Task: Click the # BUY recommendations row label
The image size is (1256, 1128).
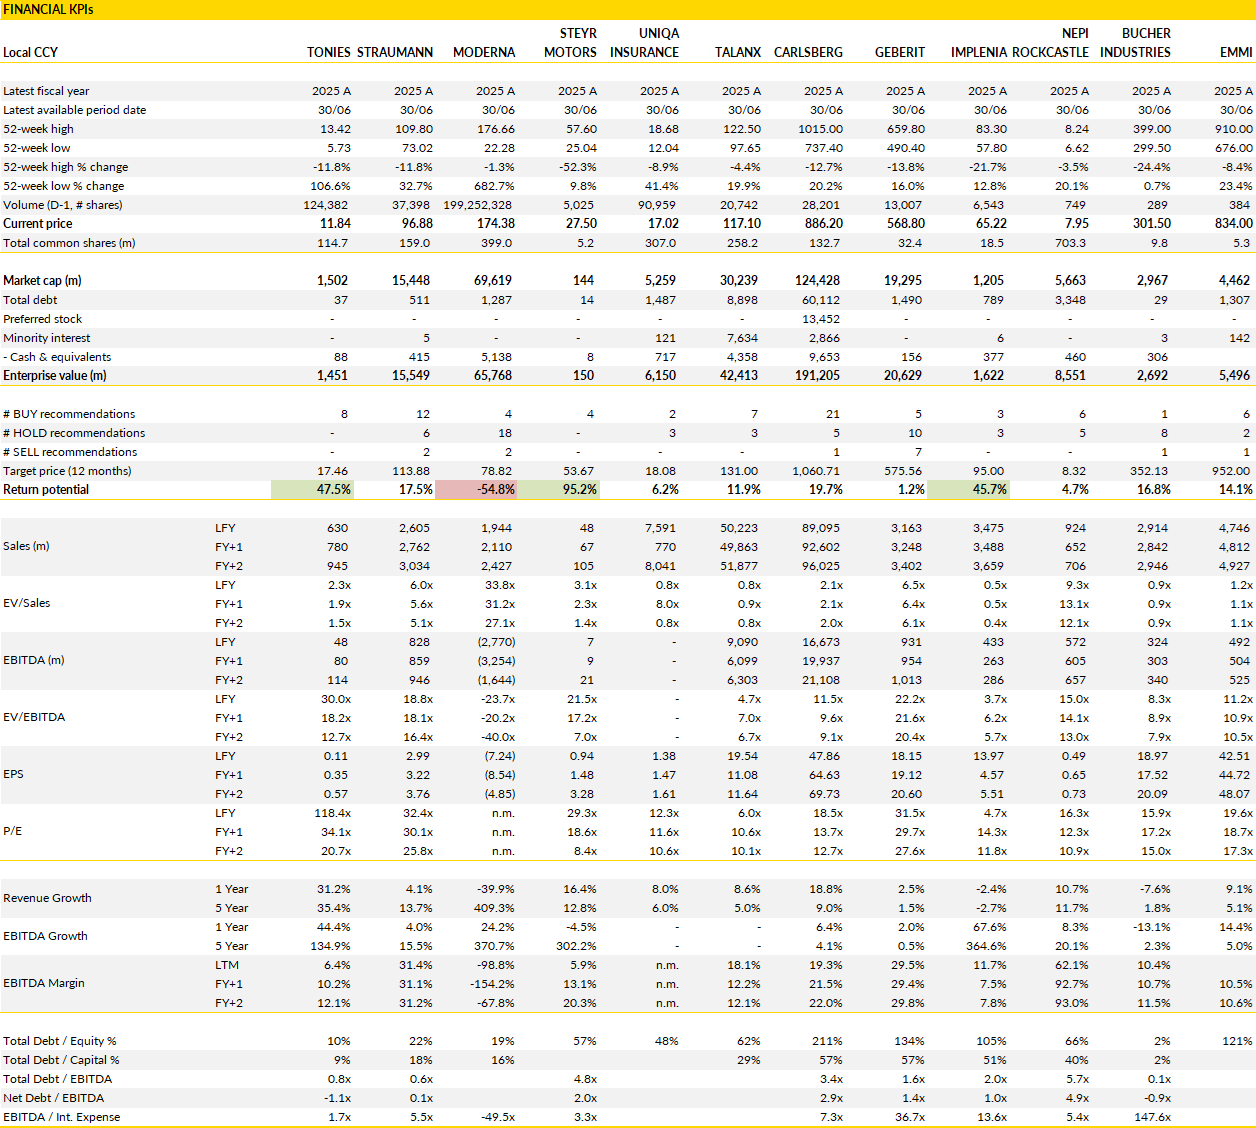Action: (69, 414)
